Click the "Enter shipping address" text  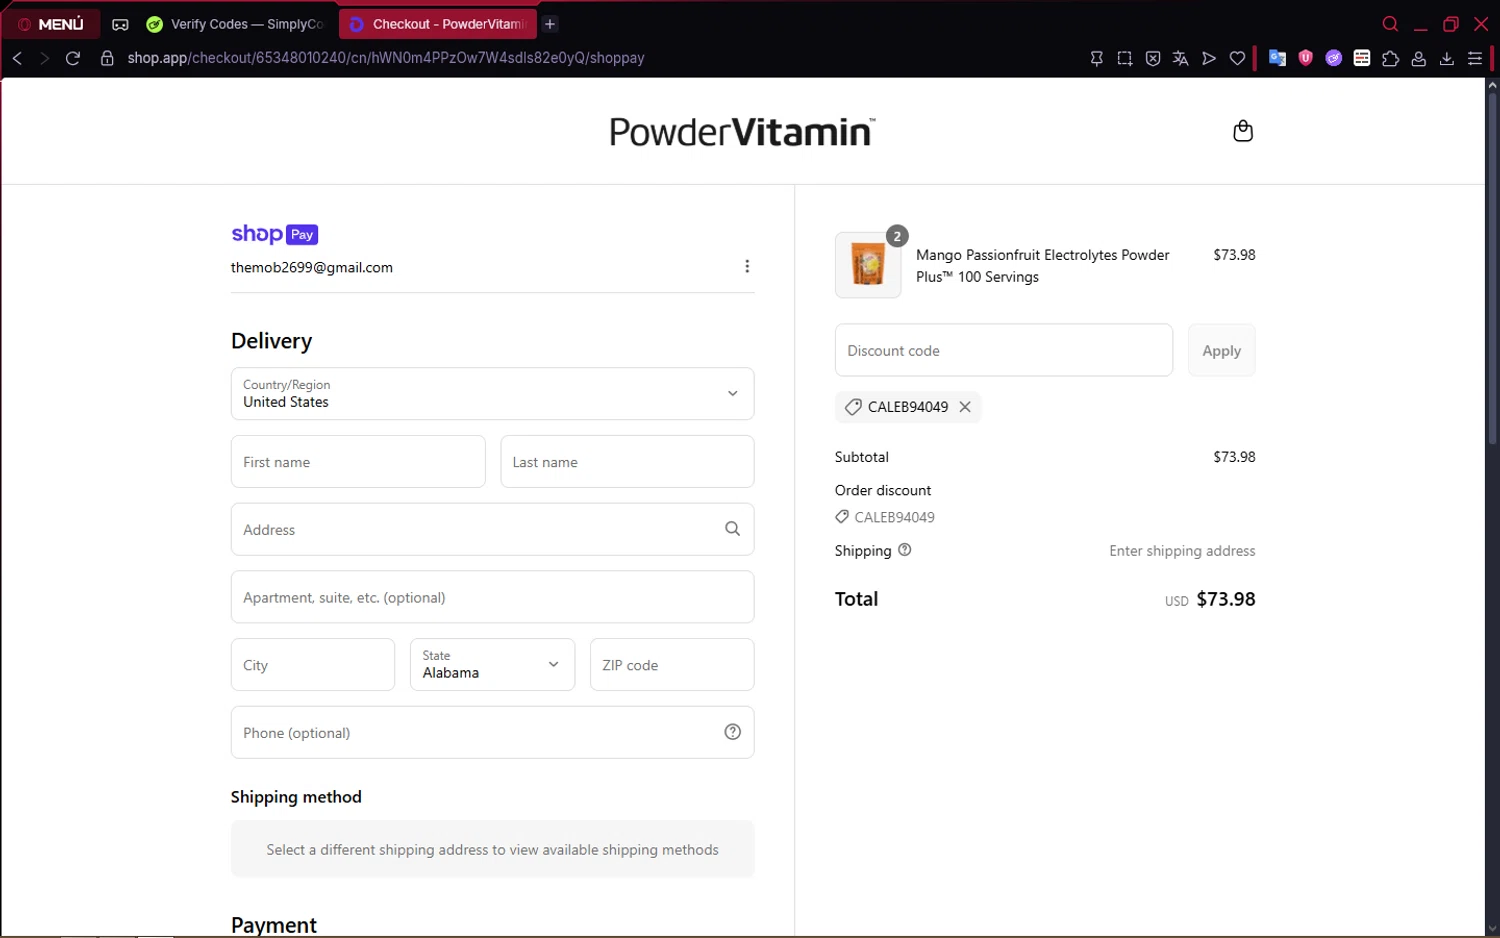point(1182,551)
